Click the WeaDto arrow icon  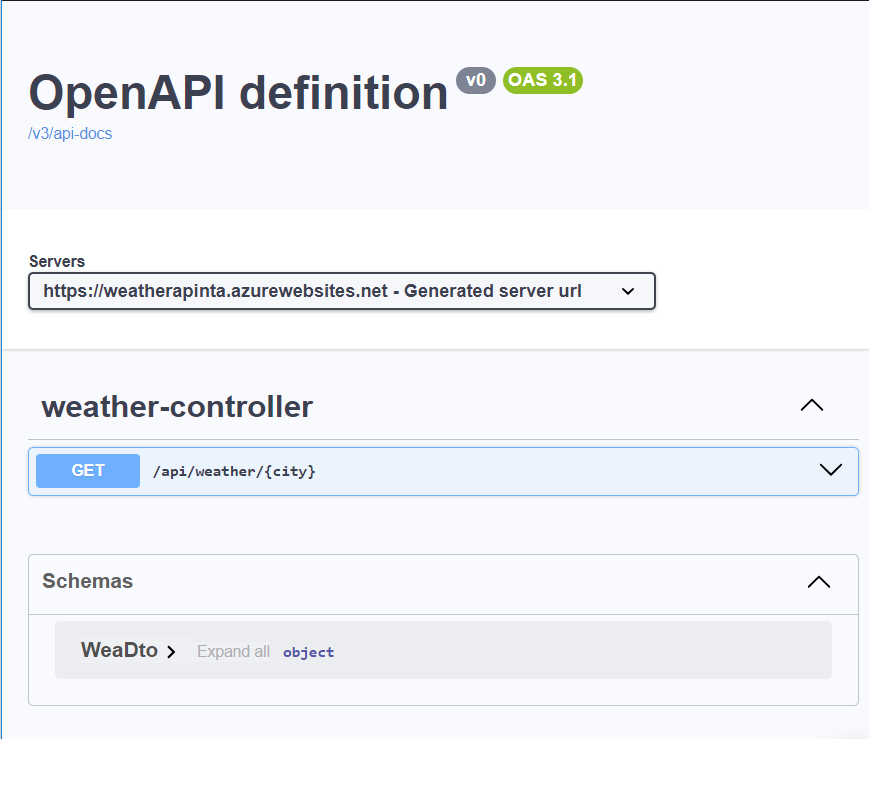(170, 650)
